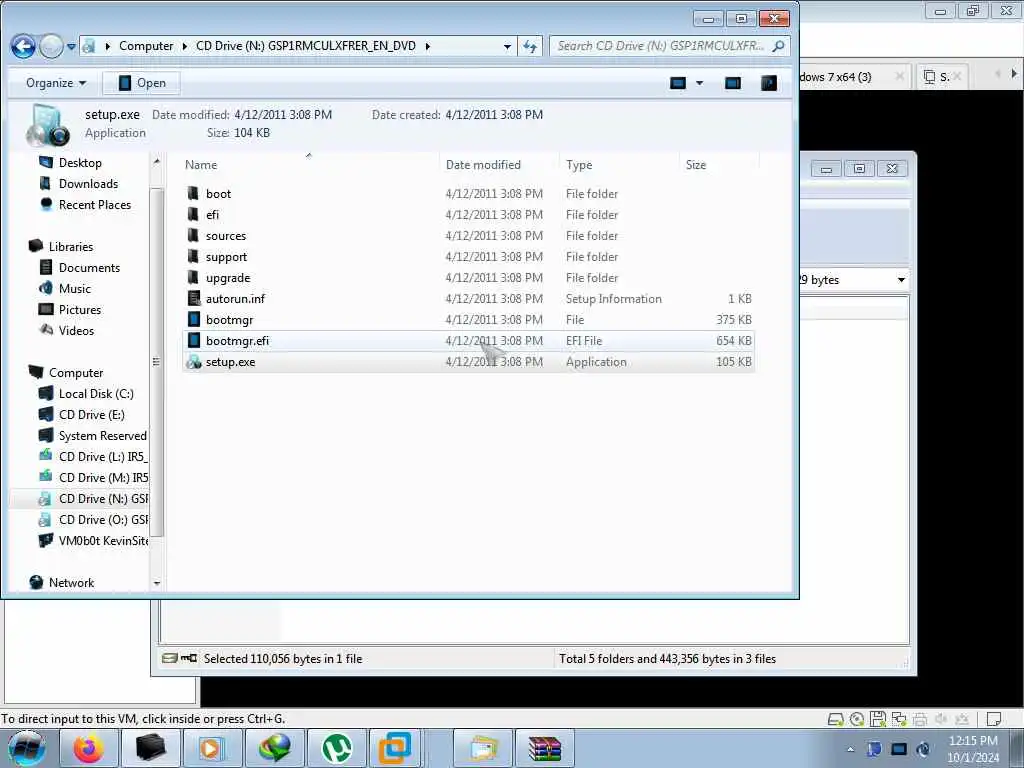Viewport: 1024px width, 768px height.
Task: Refresh the CD Drive (N:) folder view
Action: (530, 46)
